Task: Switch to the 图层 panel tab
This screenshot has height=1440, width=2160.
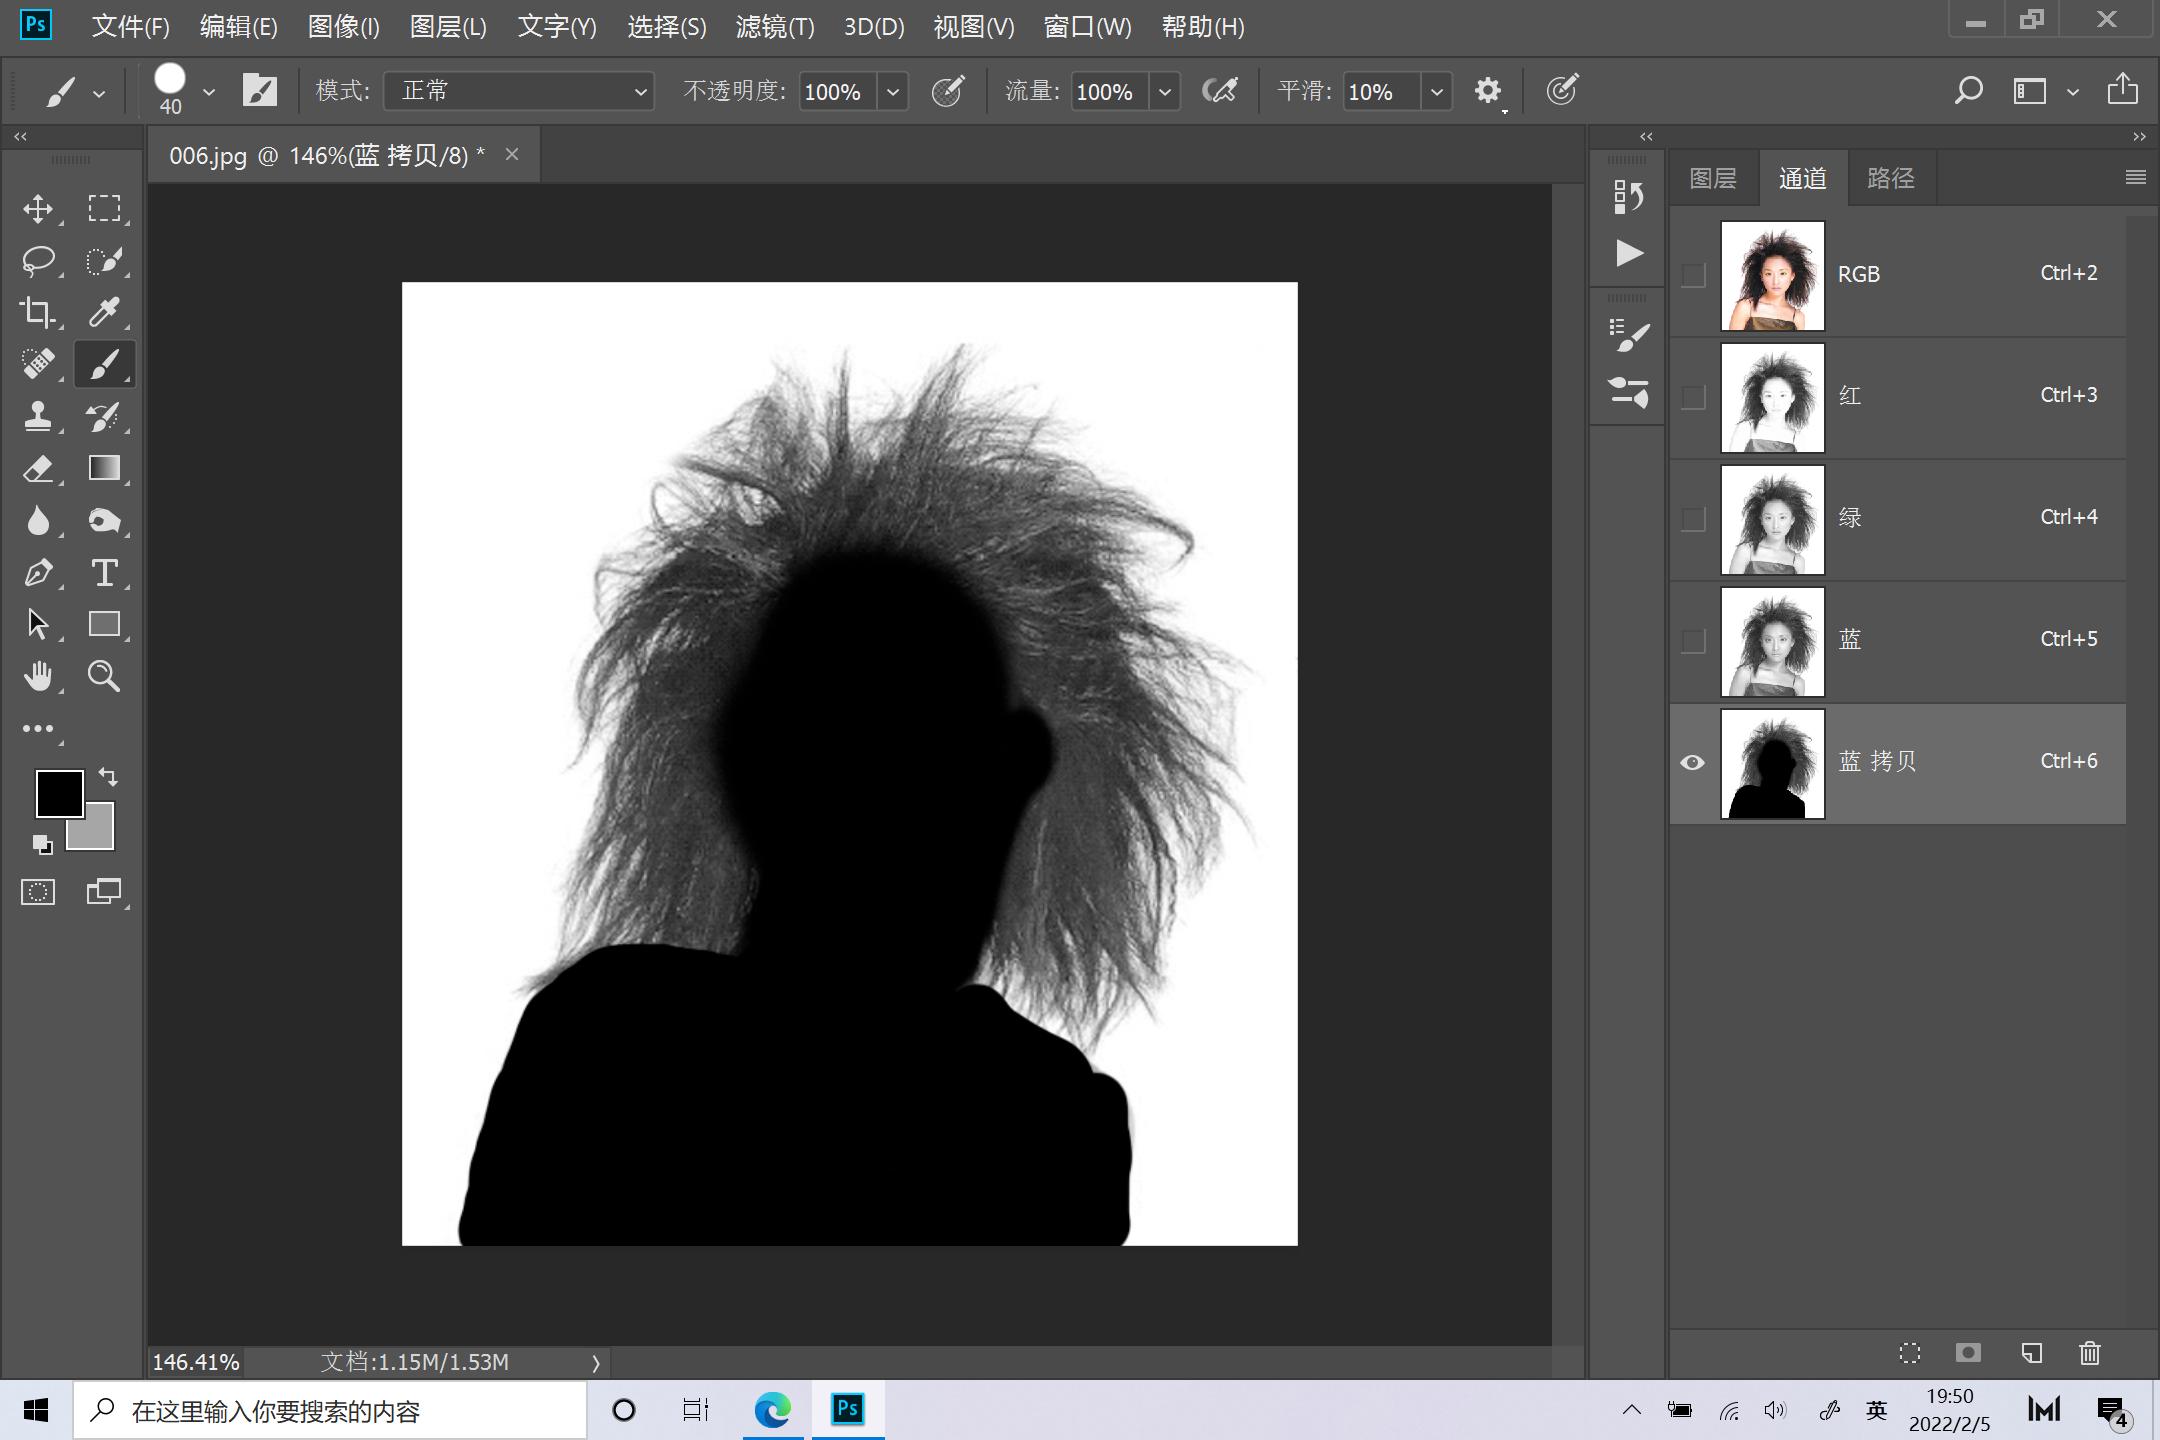Action: pyautogui.click(x=1713, y=178)
